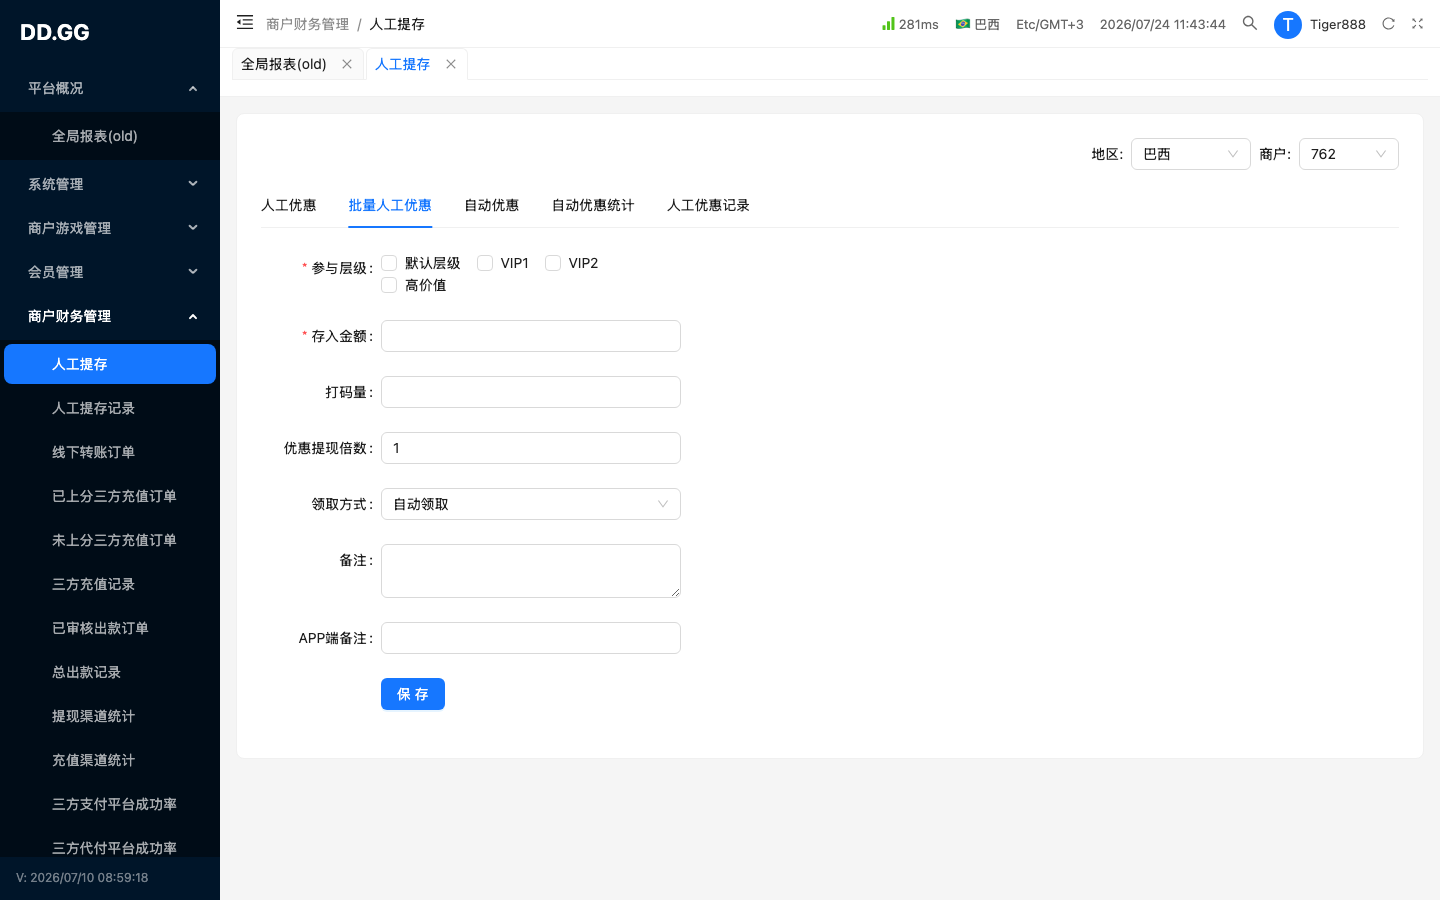
Task: Click the version text V: 2026/07/10
Action: 82,878
